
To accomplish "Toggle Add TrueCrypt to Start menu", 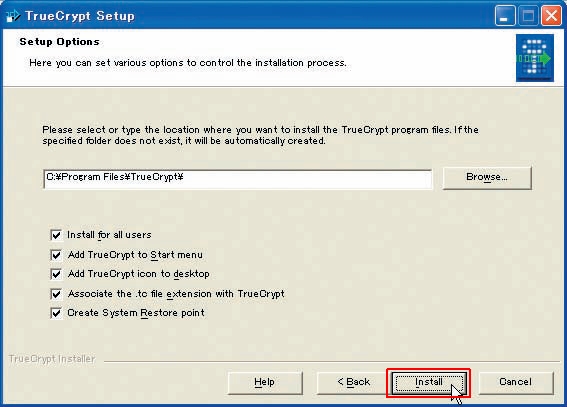I will [56, 255].
